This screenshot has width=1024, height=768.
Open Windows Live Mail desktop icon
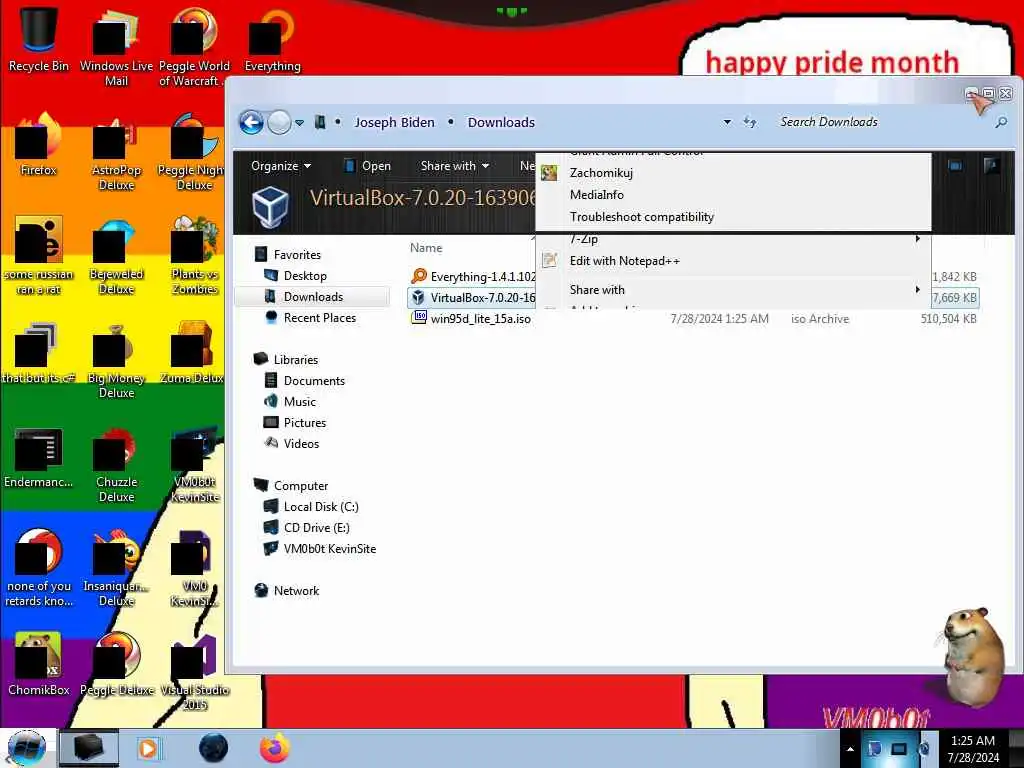pos(116,46)
